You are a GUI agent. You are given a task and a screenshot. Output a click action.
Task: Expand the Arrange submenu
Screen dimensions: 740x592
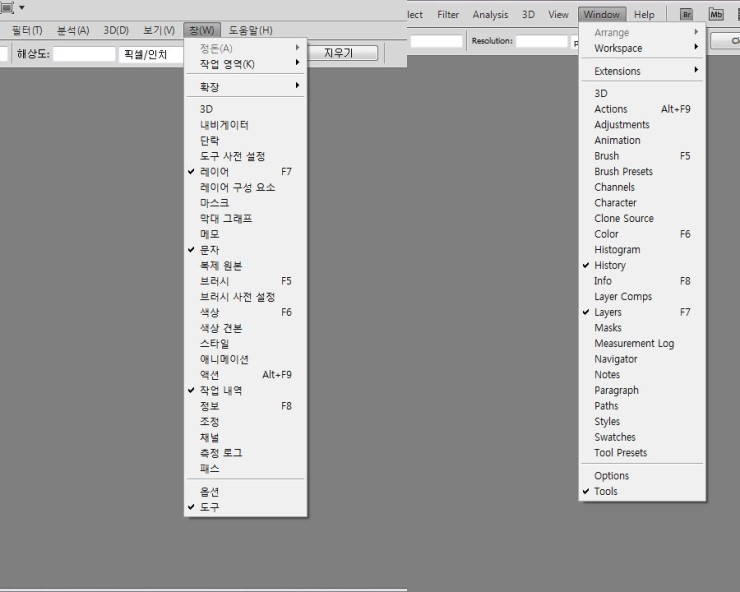[x=642, y=33]
